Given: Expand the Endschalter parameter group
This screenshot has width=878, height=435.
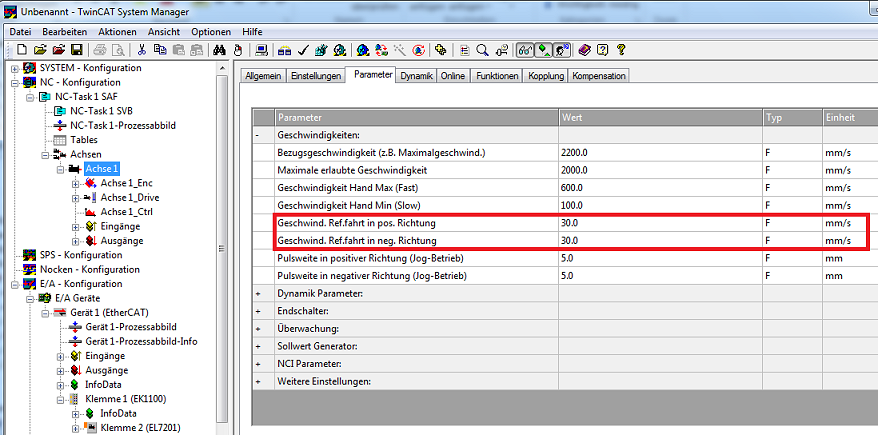Looking at the screenshot, I should coord(258,311).
